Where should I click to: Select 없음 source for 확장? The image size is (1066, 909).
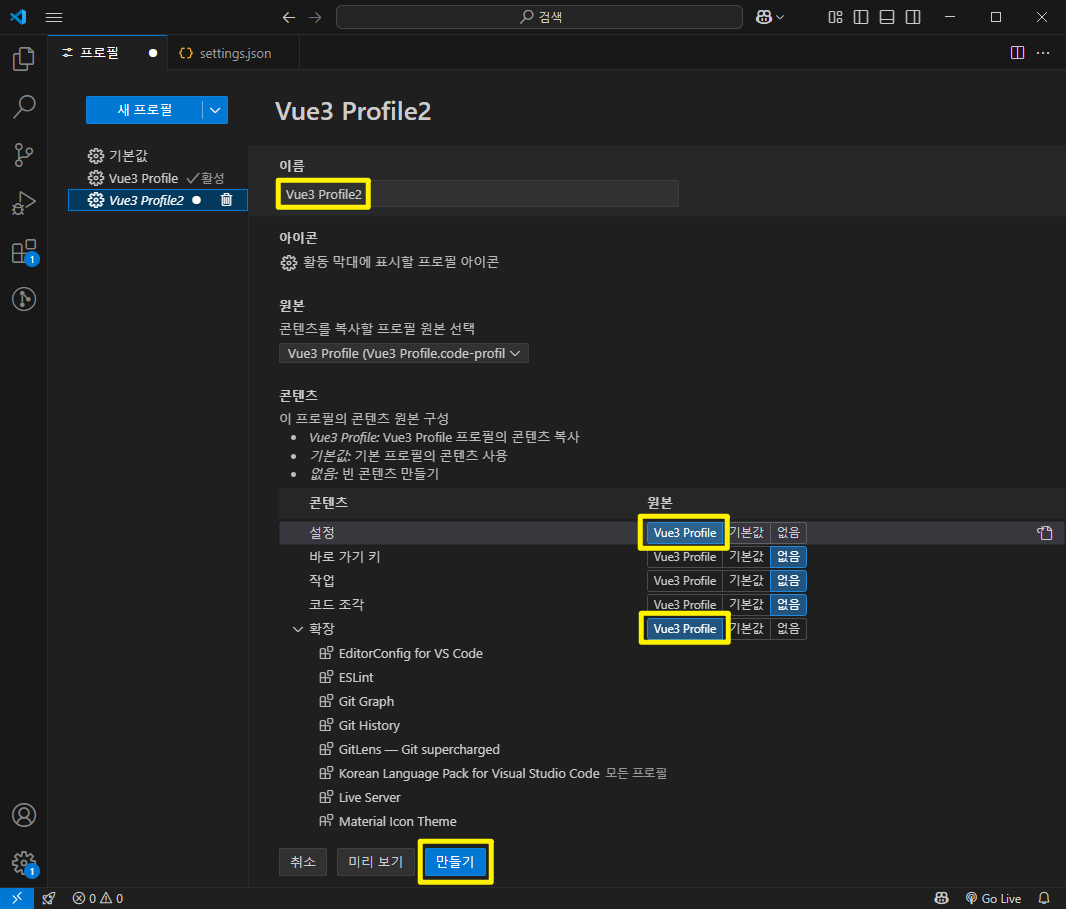click(x=788, y=629)
